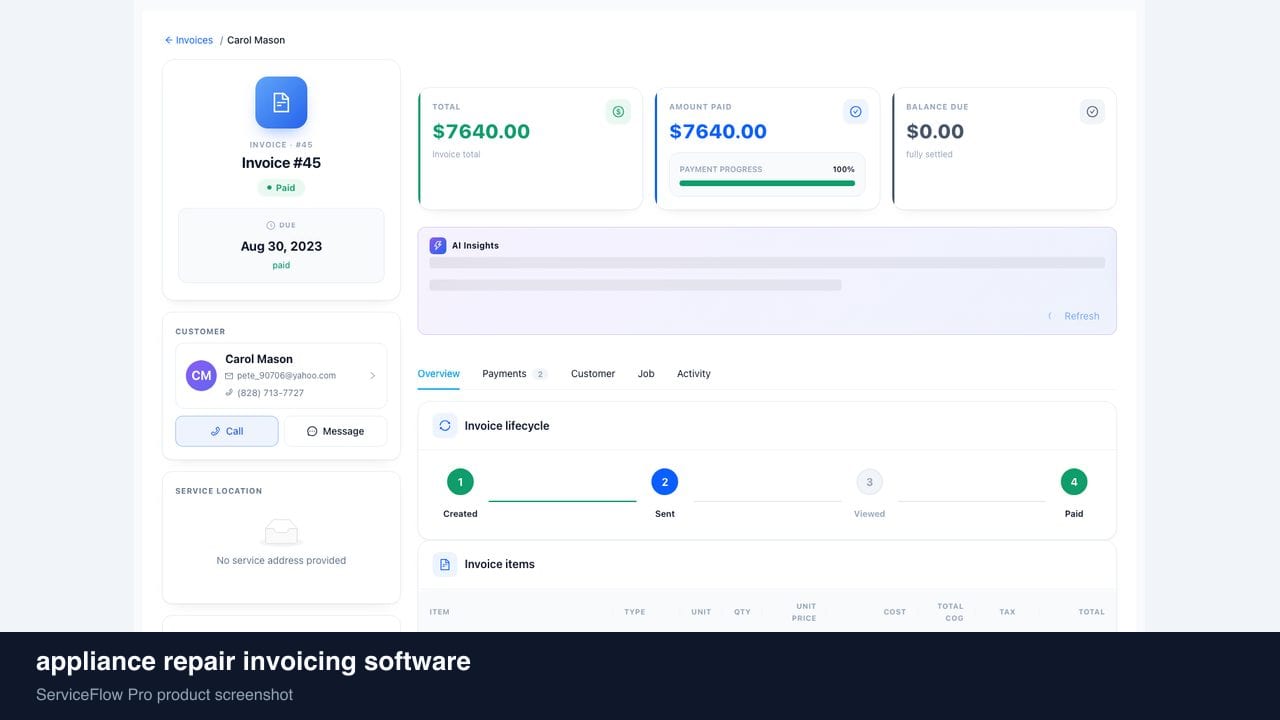The height and width of the screenshot is (720, 1280).
Task: Switch to the Job tab
Action: tap(646, 374)
